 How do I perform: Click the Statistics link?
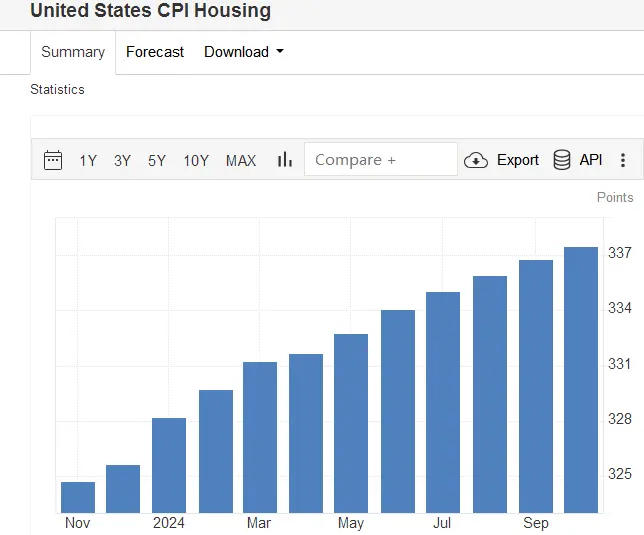[58, 90]
